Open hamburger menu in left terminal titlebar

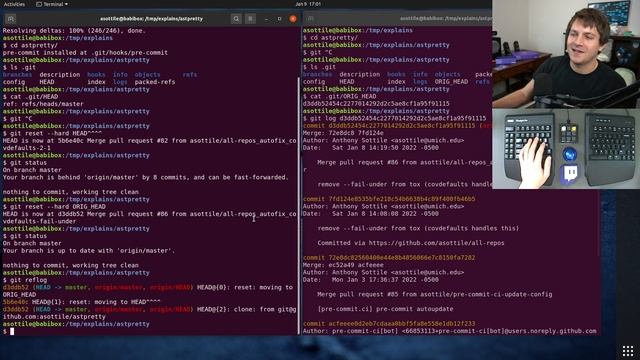[x=251, y=19]
